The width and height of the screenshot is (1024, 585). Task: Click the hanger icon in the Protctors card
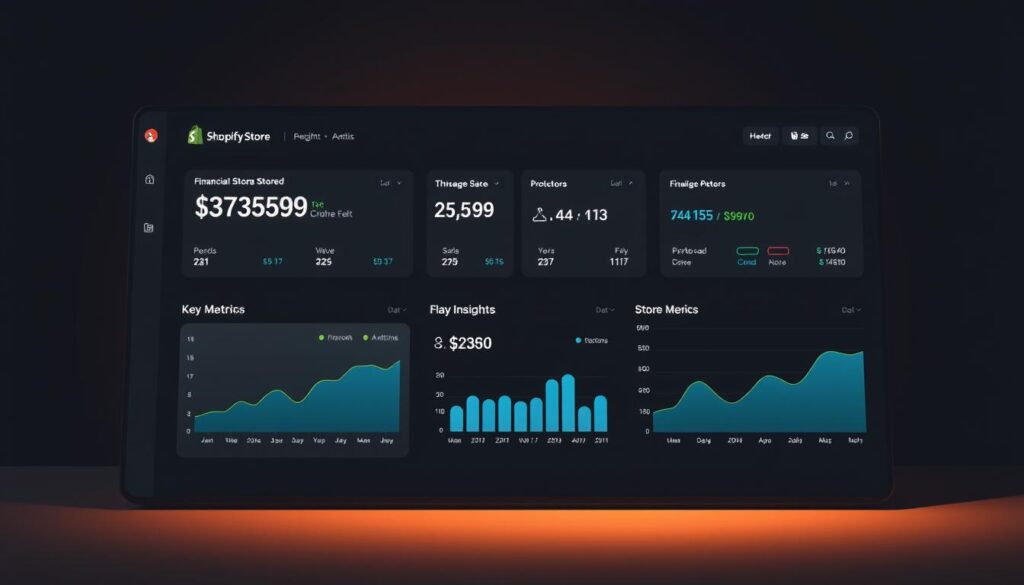coord(539,213)
